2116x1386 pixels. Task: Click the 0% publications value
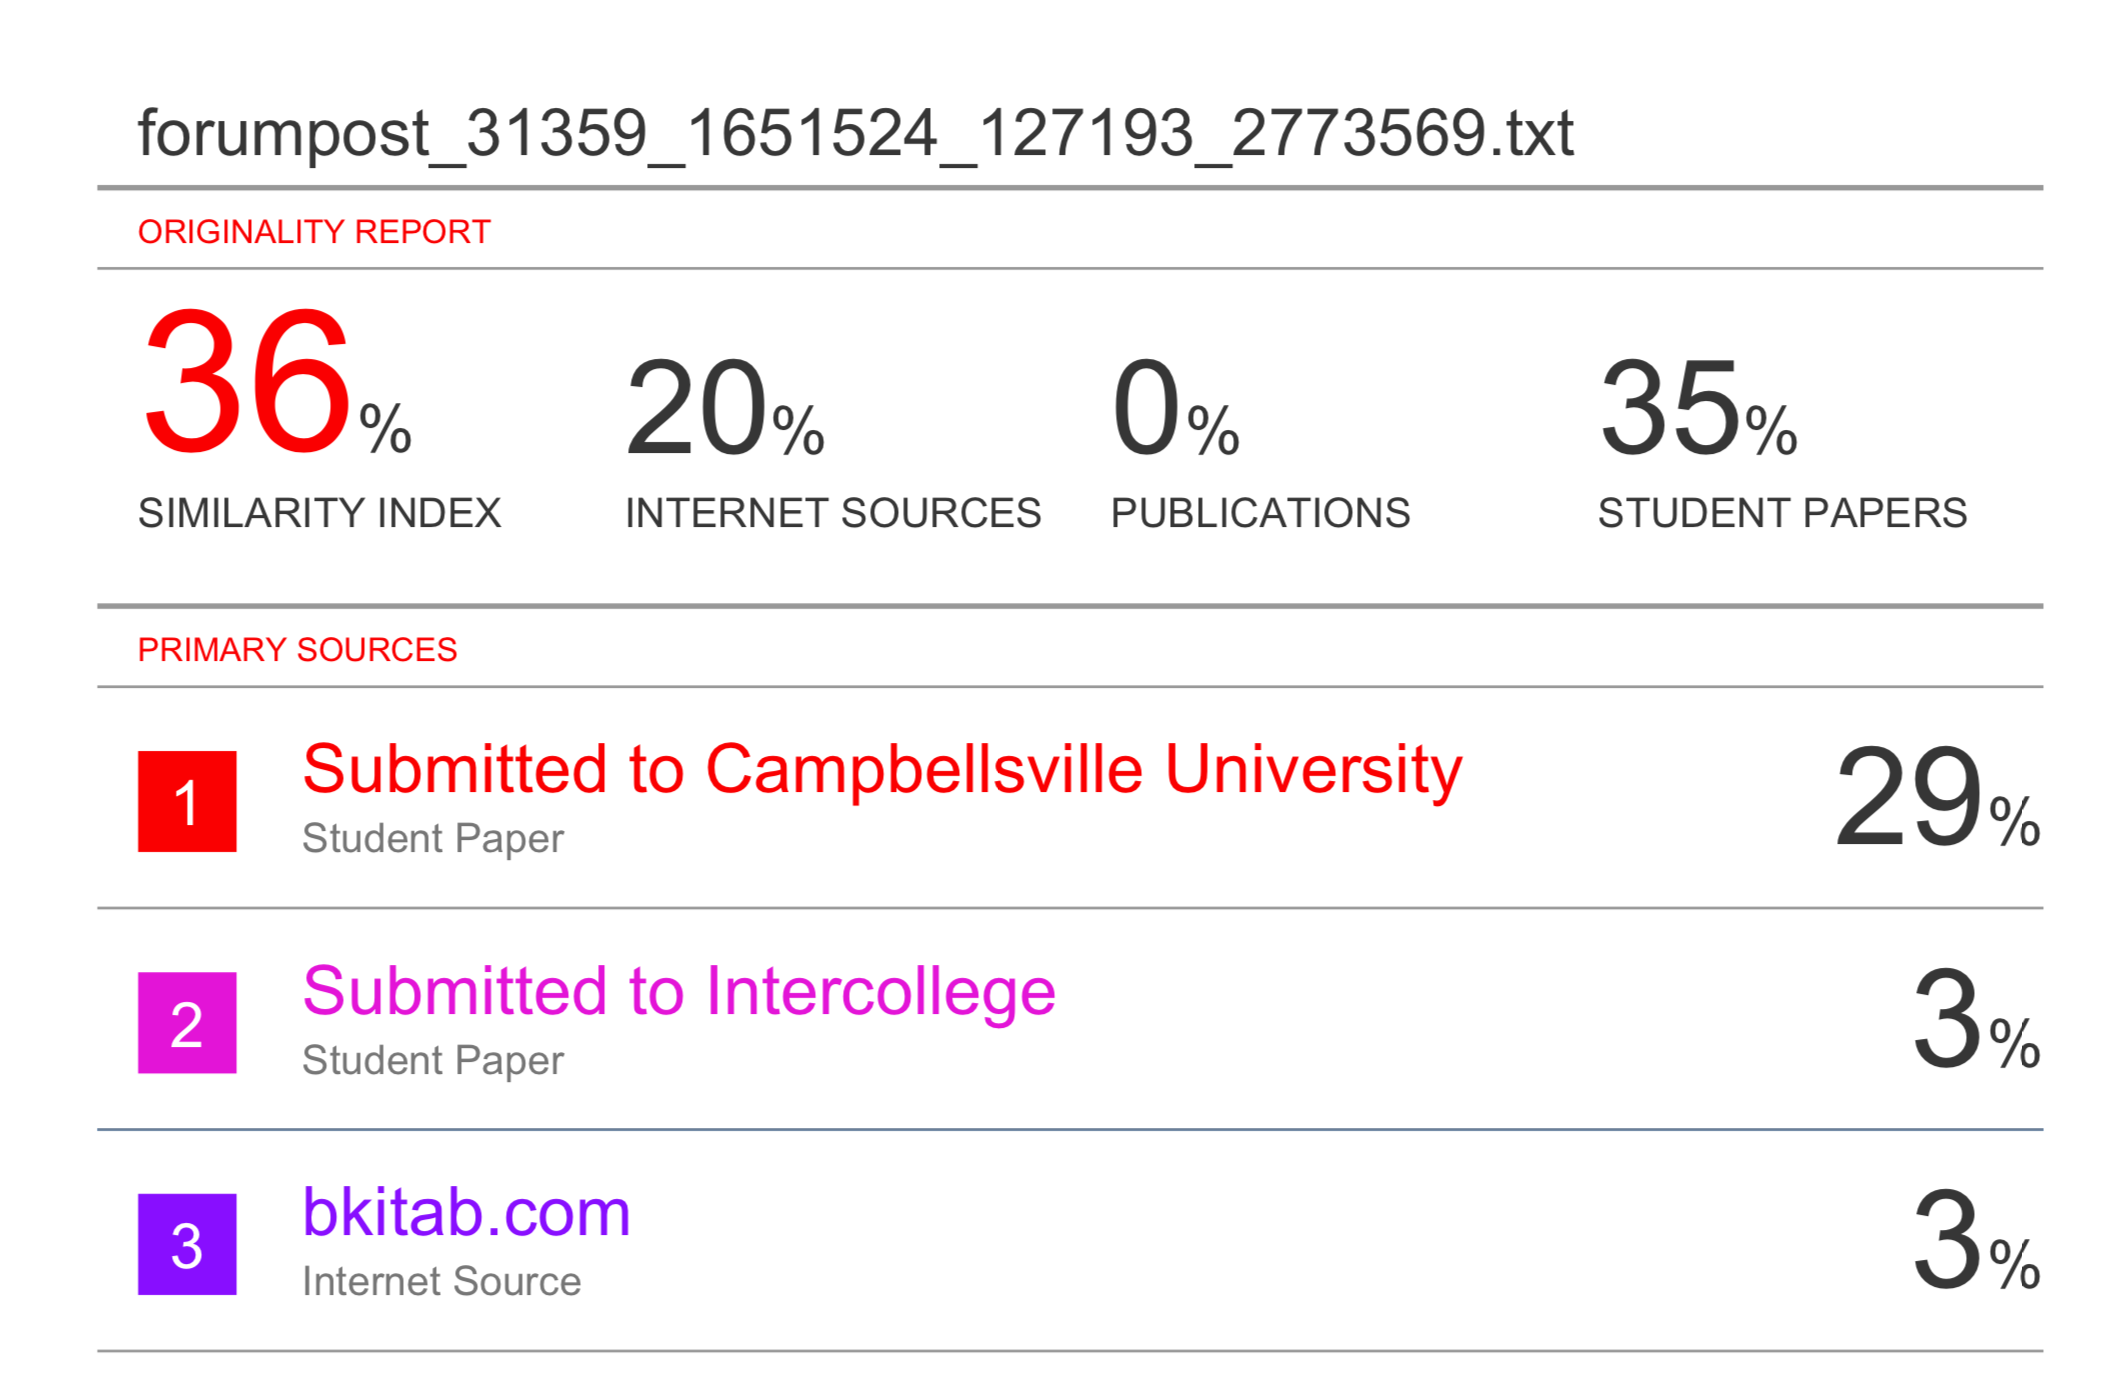[x=1175, y=409]
